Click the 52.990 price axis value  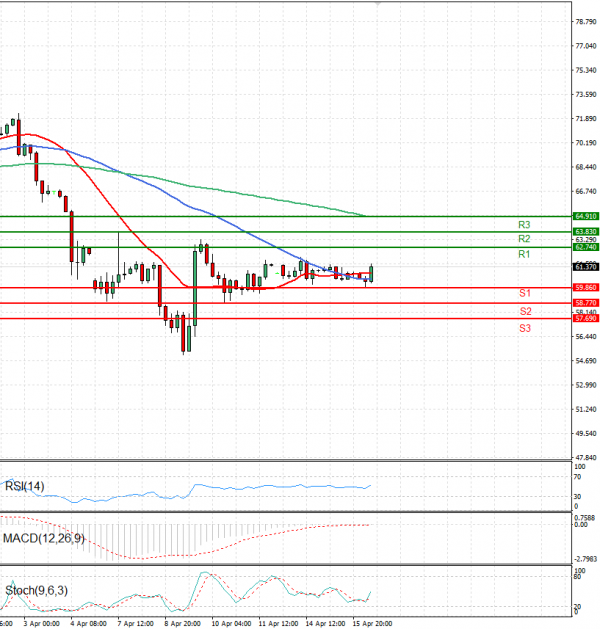[x=586, y=385]
